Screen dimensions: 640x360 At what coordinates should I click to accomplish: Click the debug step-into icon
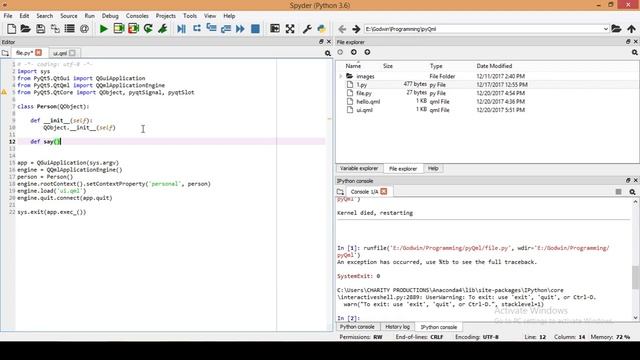211,29
